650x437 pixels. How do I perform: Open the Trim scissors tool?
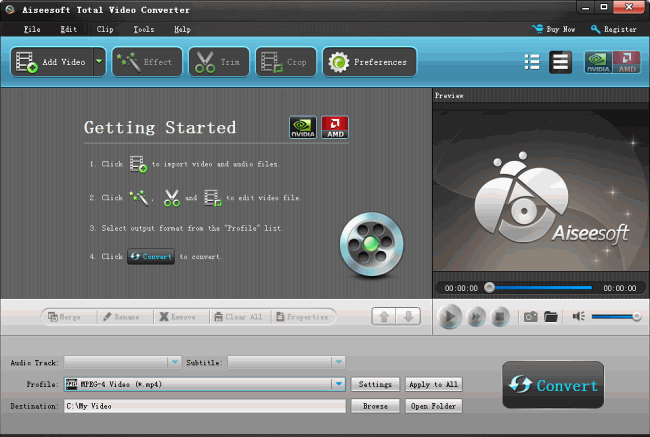(219, 62)
